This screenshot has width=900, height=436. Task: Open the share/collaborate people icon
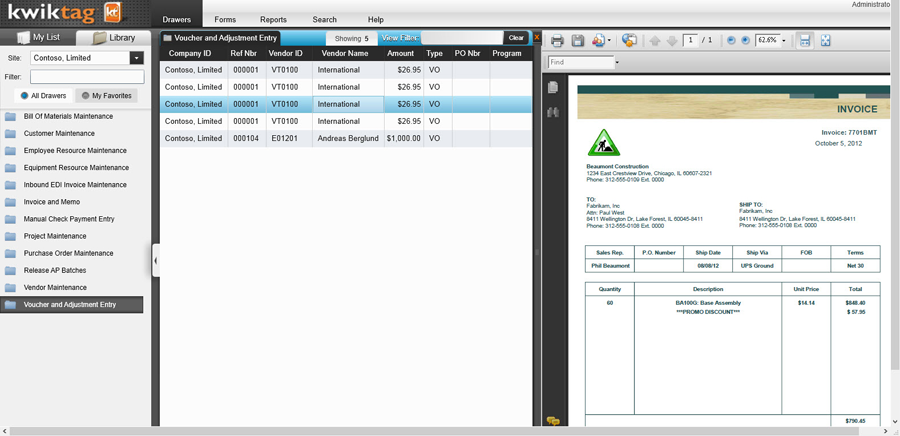pos(598,41)
